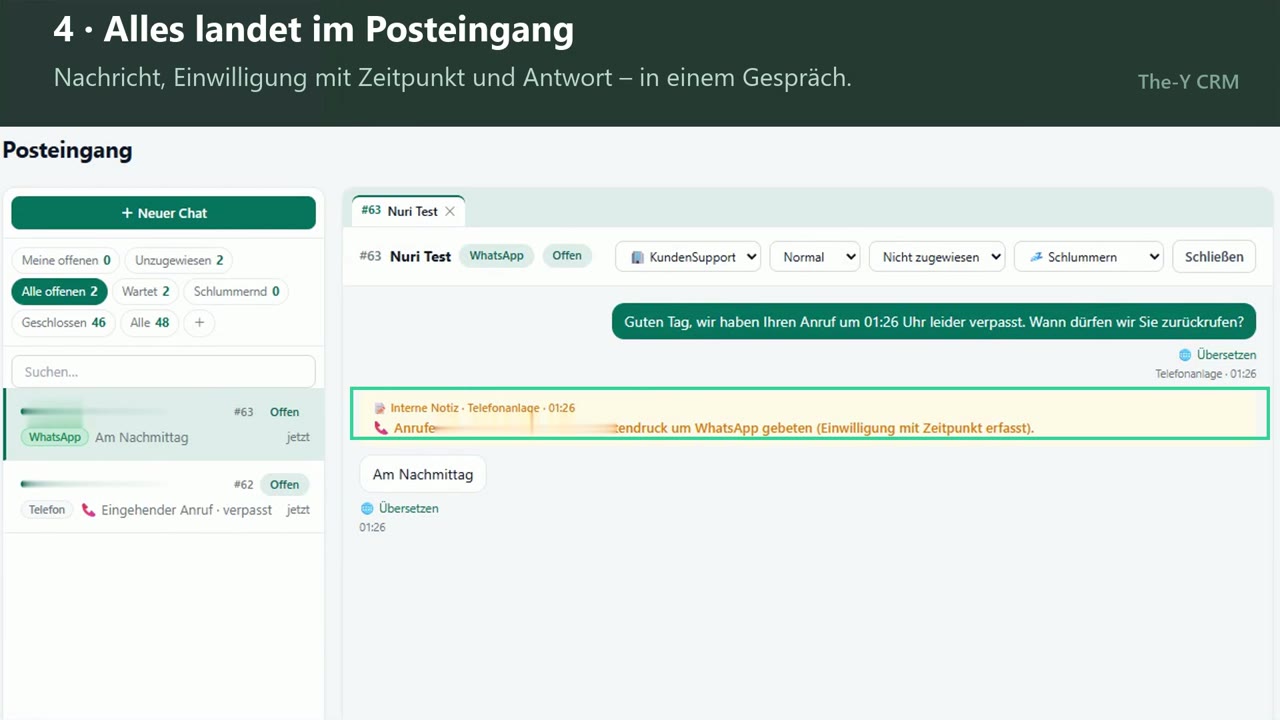Show Geschlossen conversations
The height and width of the screenshot is (720, 1280).
(63, 322)
